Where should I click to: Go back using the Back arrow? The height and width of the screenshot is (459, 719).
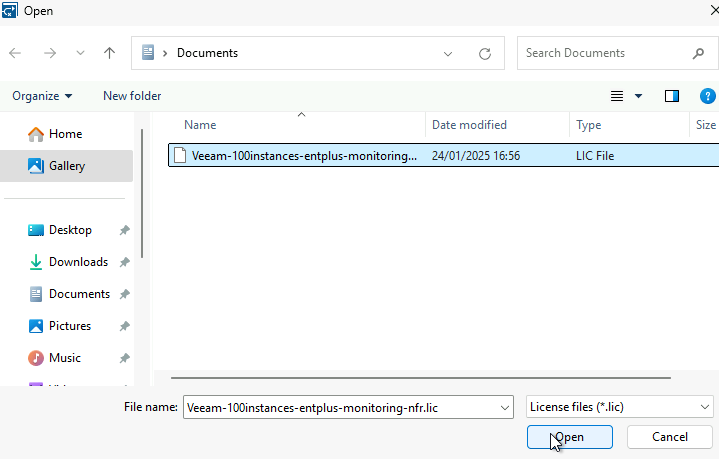[x=15, y=53]
